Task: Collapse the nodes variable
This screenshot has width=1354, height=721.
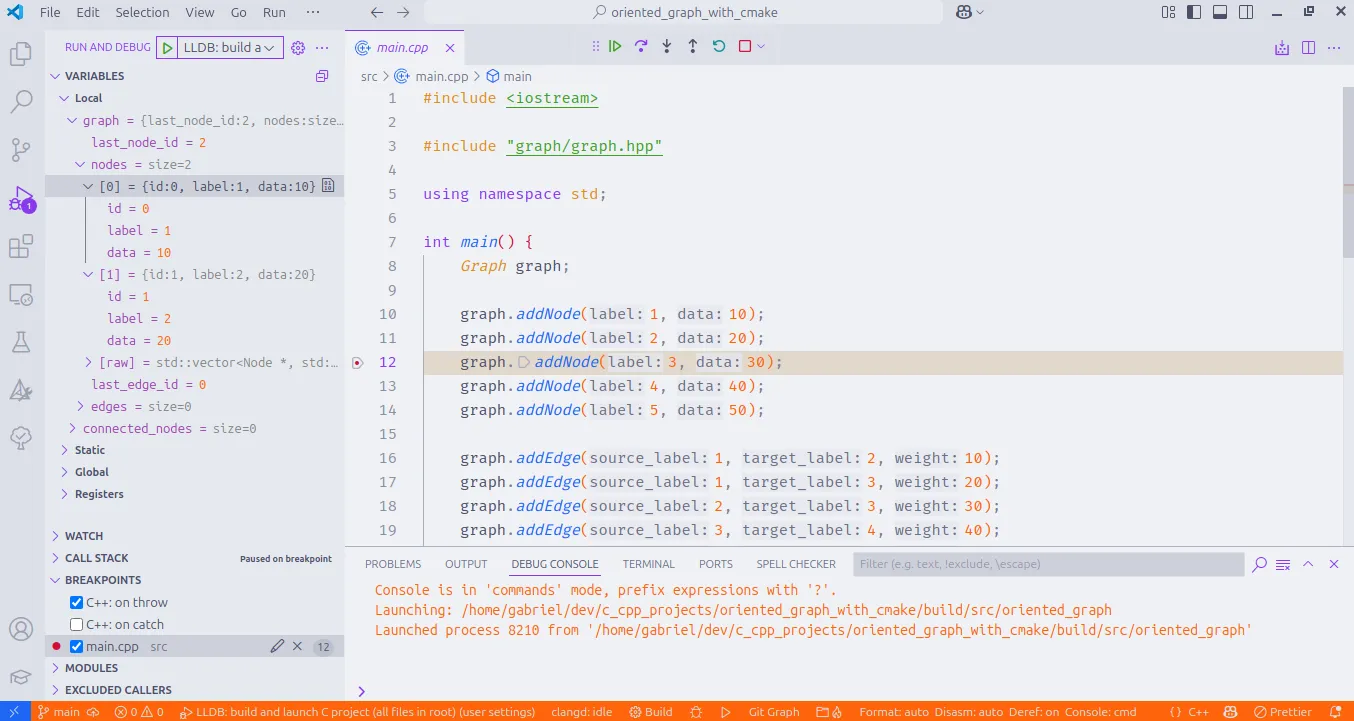Action: [x=80, y=164]
